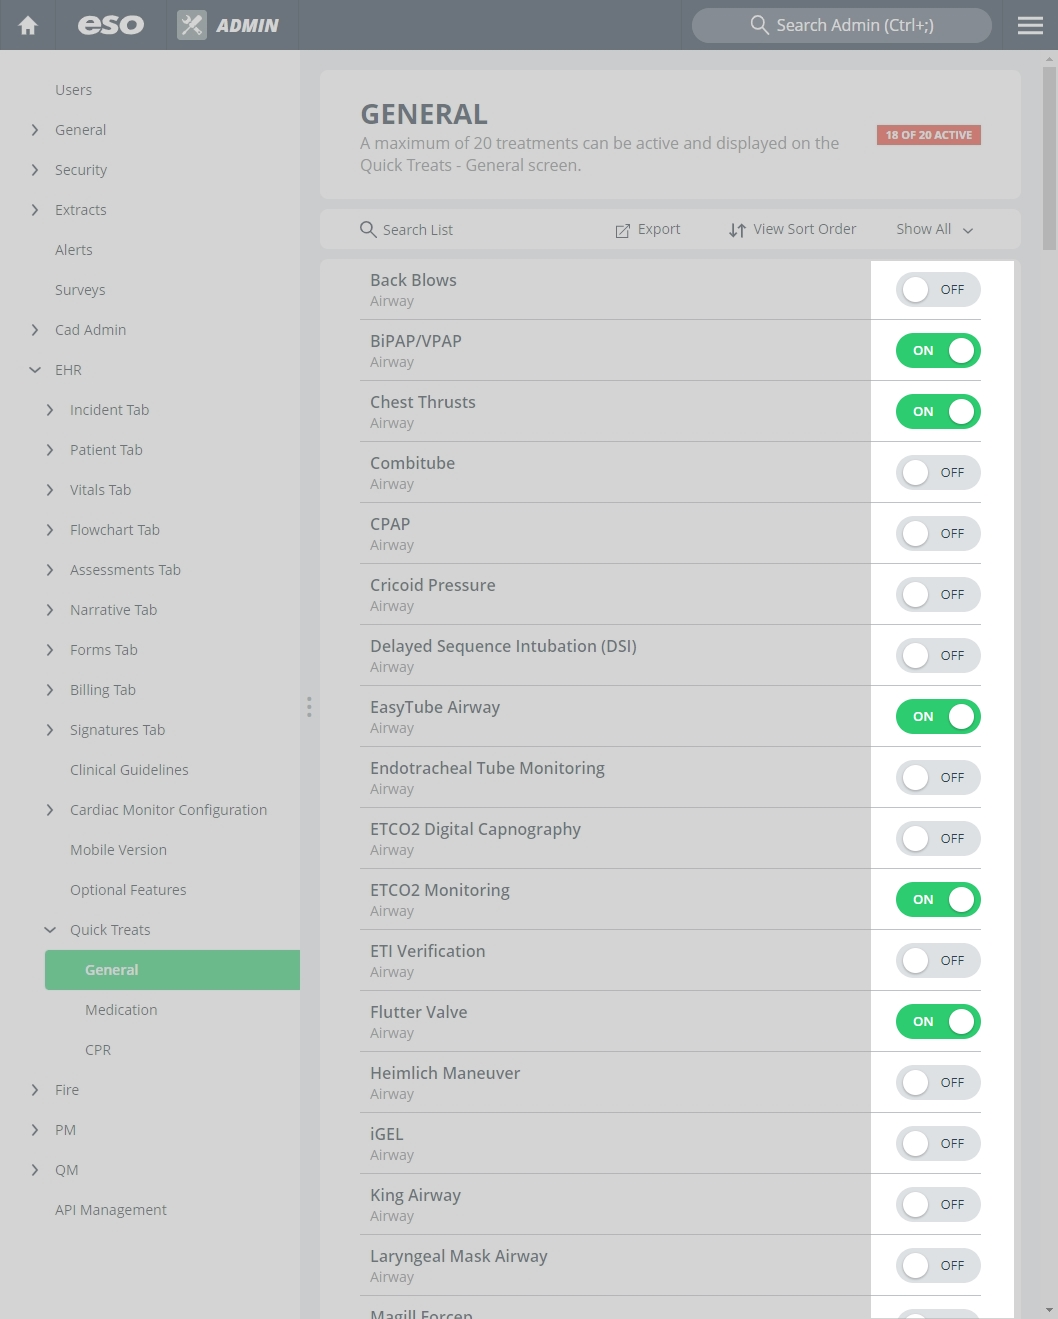This screenshot has height=1319, width=1058.
Task: Click the Search List magnifier icon
Action: (368, 229)
